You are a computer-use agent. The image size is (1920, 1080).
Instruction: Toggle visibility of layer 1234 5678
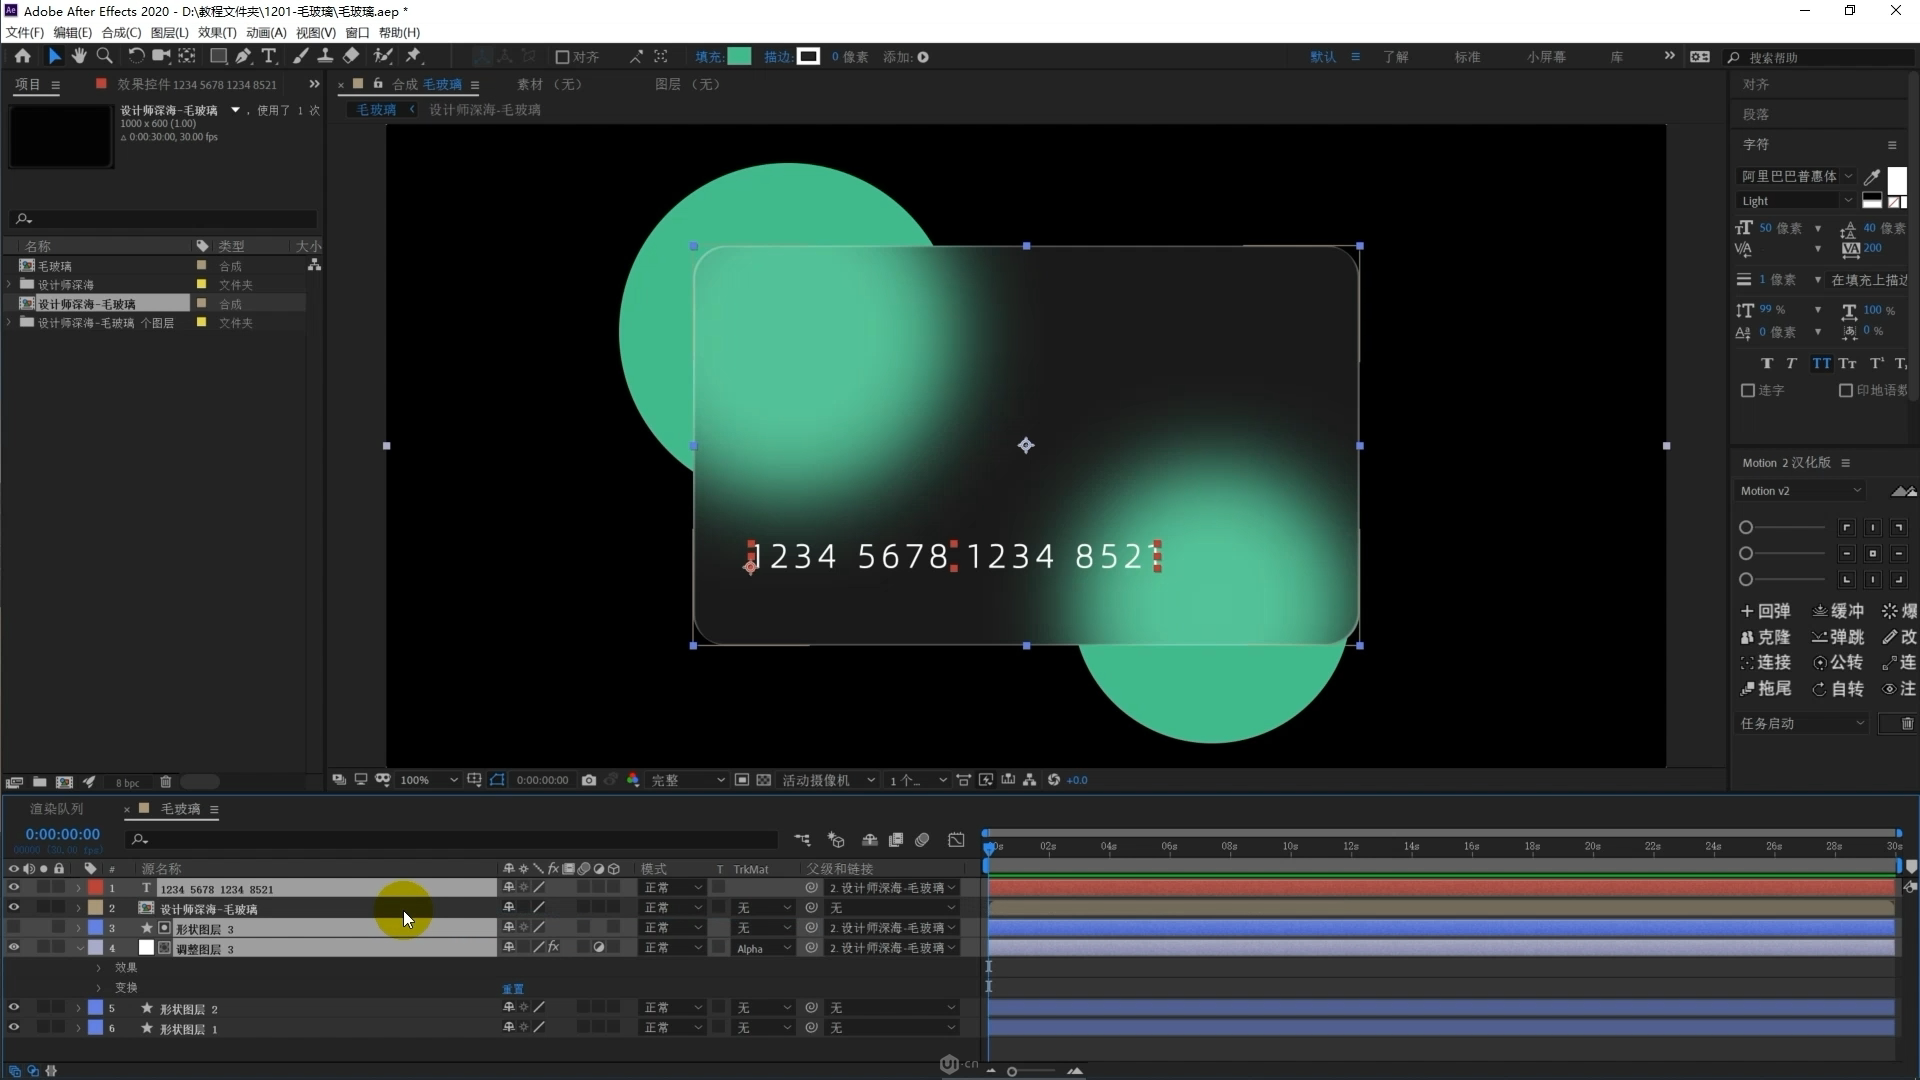[13, 887]
